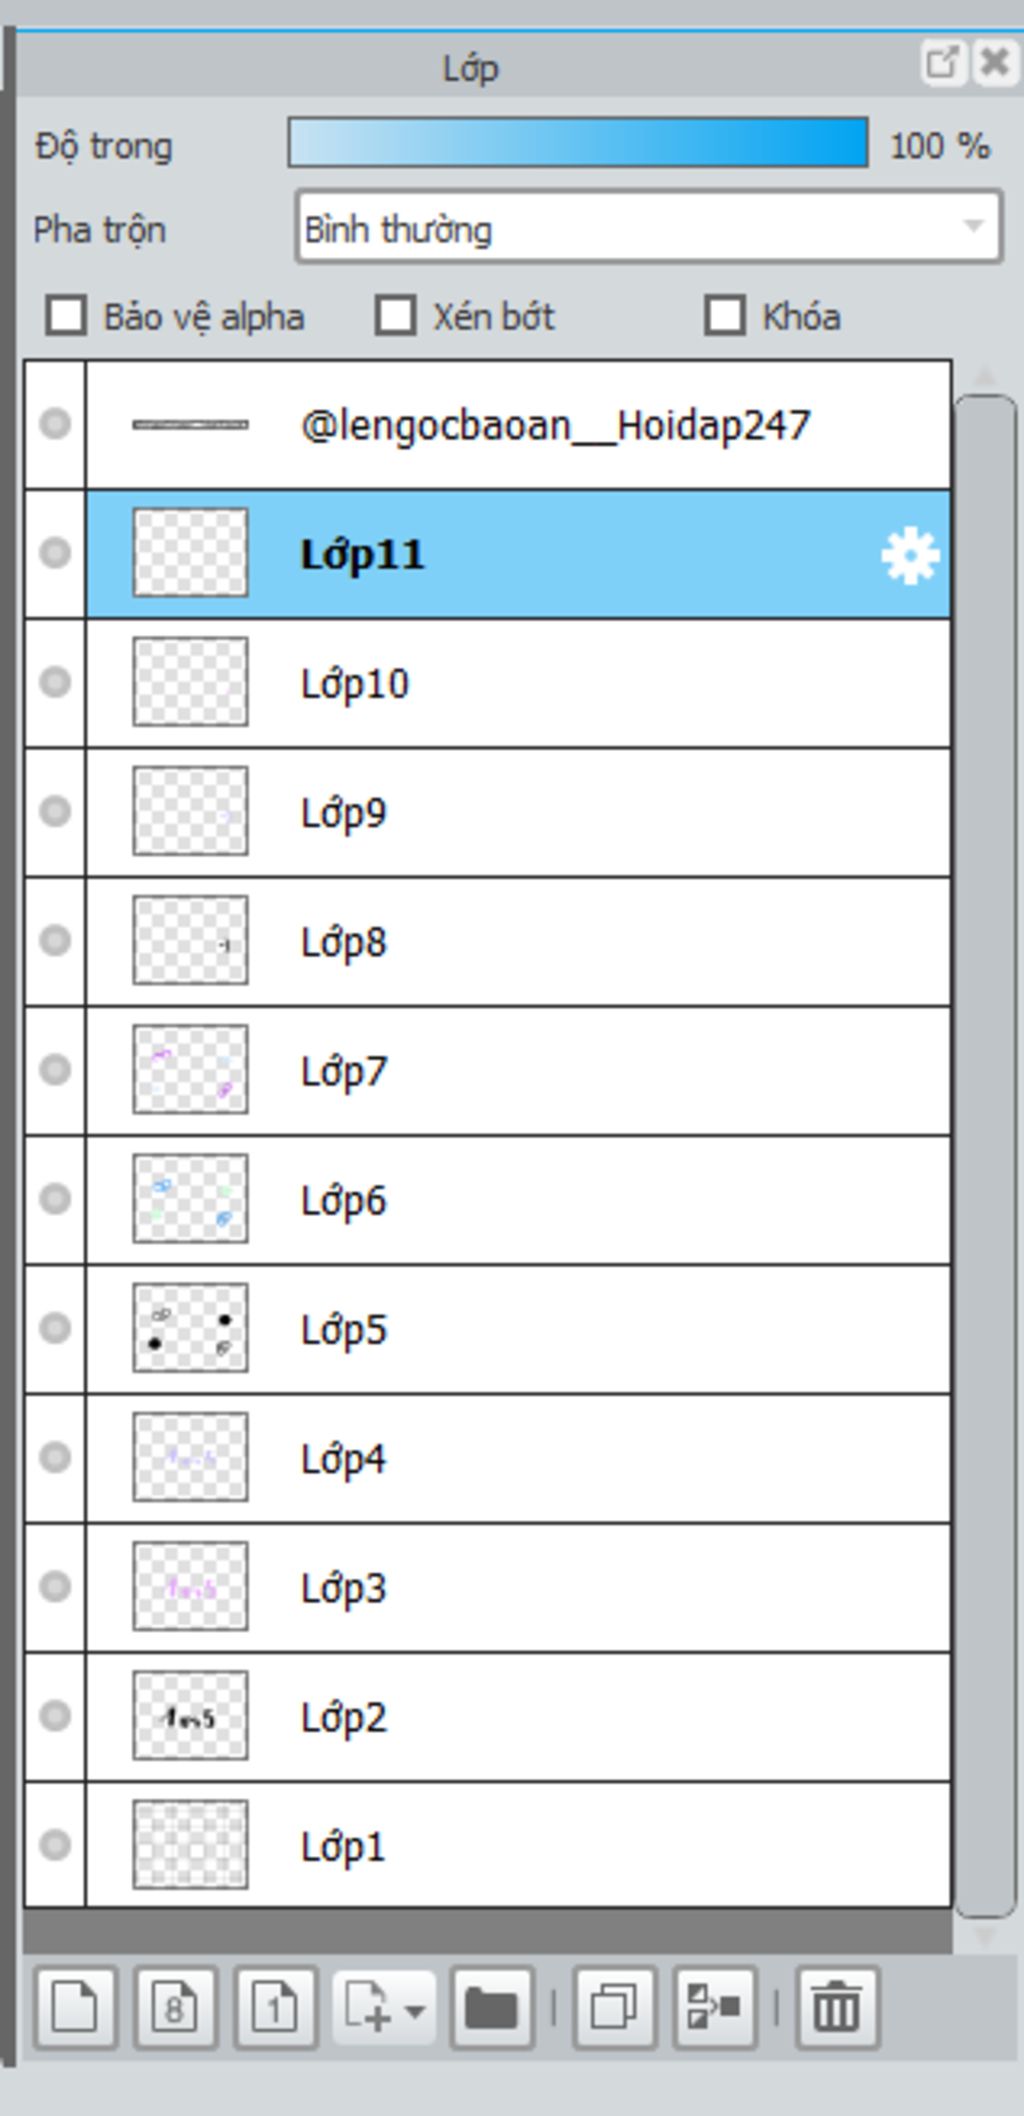Add a new 8-bit layer

[x=176, y=2007]
